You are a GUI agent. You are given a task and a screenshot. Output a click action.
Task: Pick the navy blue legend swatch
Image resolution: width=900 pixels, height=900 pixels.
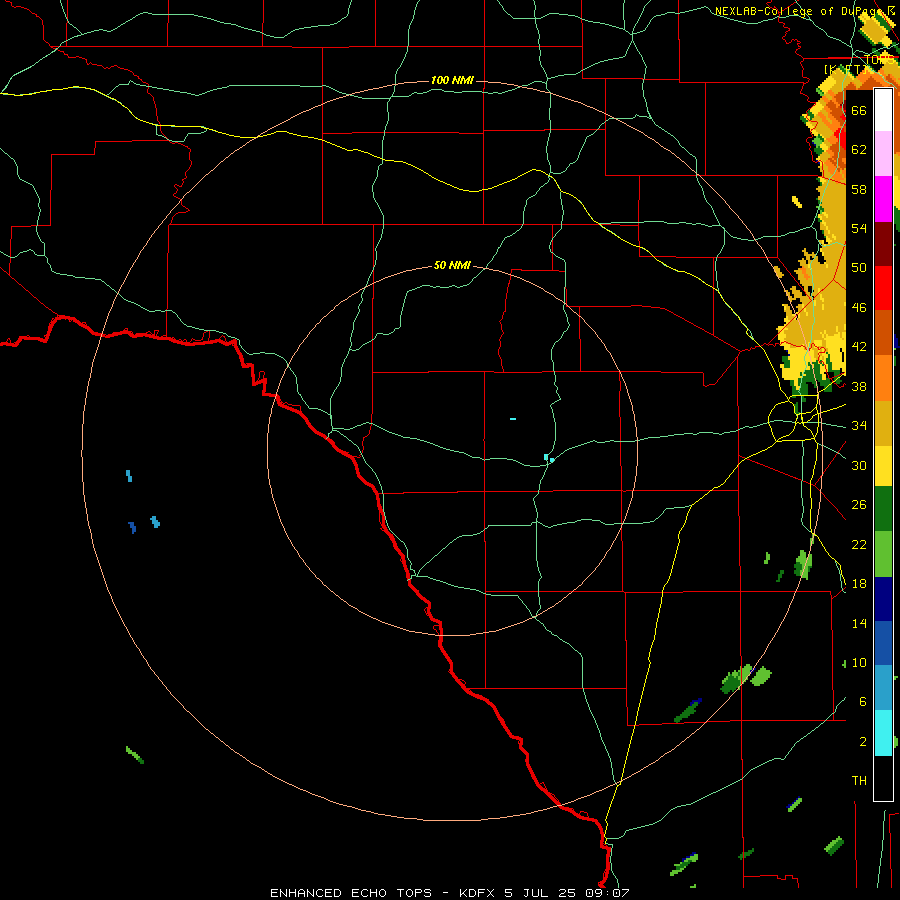883,599
